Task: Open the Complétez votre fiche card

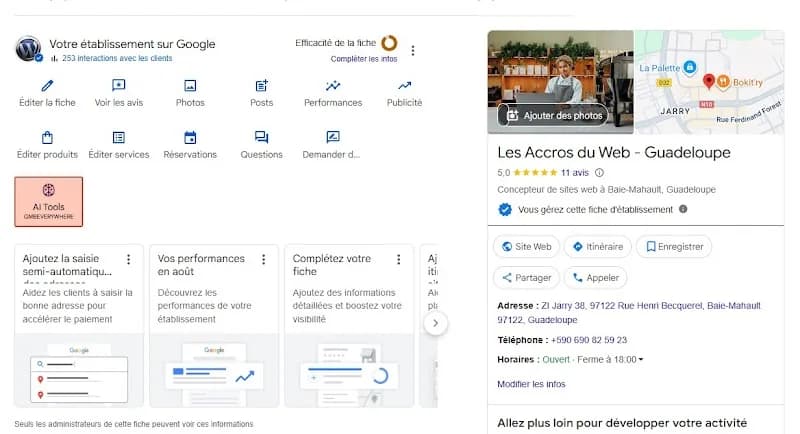Action: pyautogui.click(x=349, y=326)
